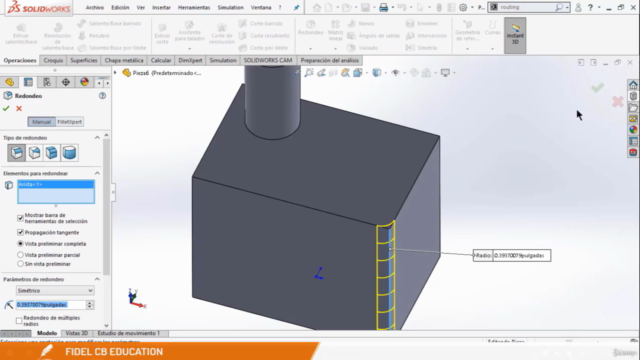This screenshot has height=360, width=640.
Task: Open the PropertyManager tab icon
Action: (28, 82)
